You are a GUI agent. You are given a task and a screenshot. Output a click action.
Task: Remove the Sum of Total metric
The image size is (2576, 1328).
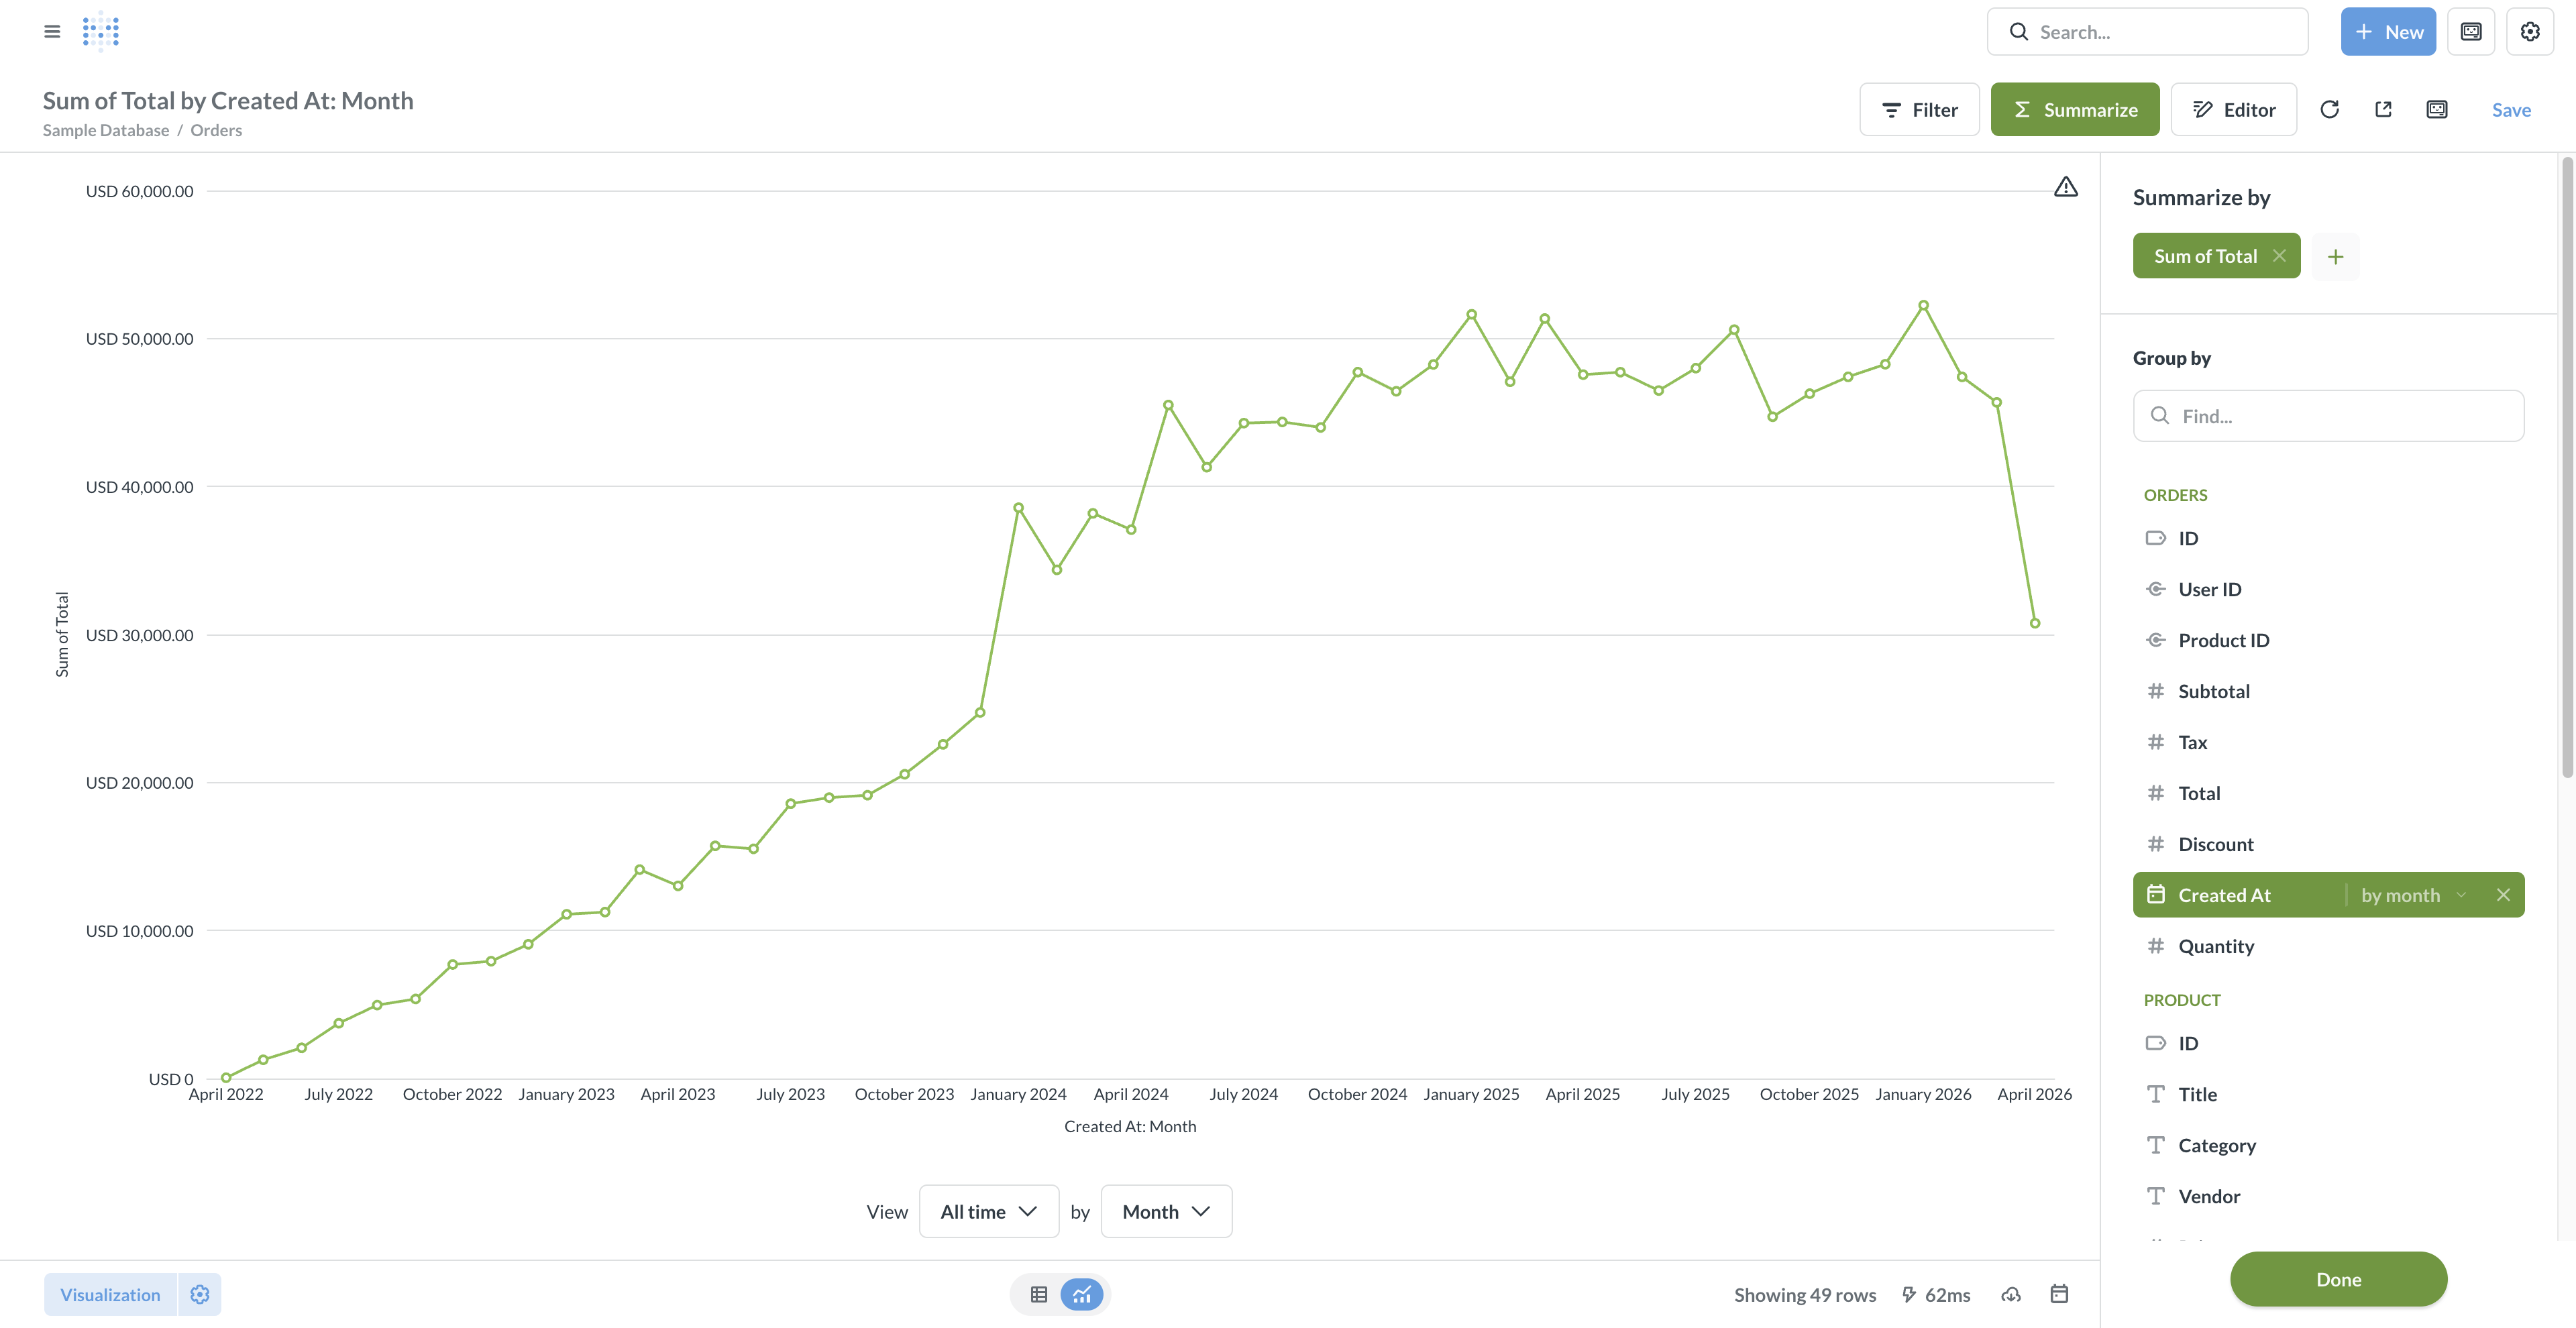(x=2279, y=256)
